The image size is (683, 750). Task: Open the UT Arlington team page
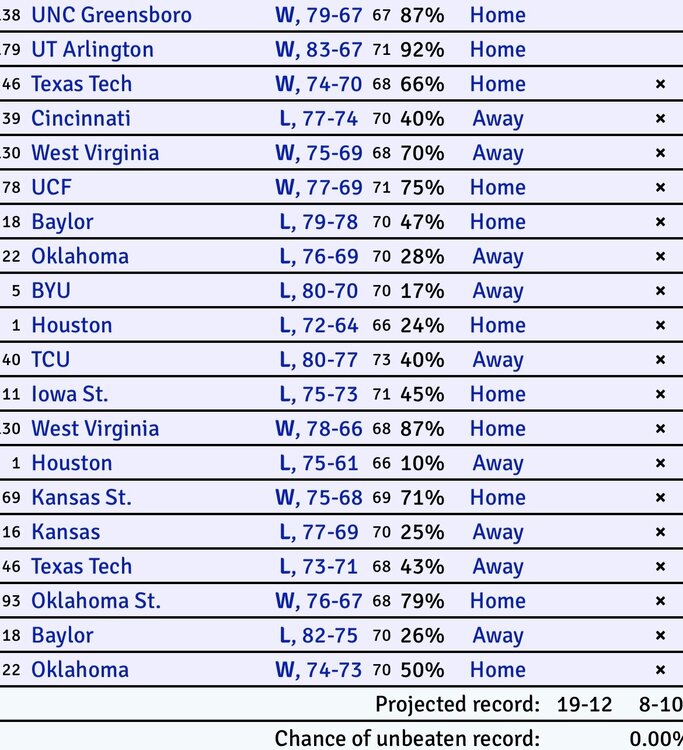click(92, 50)
